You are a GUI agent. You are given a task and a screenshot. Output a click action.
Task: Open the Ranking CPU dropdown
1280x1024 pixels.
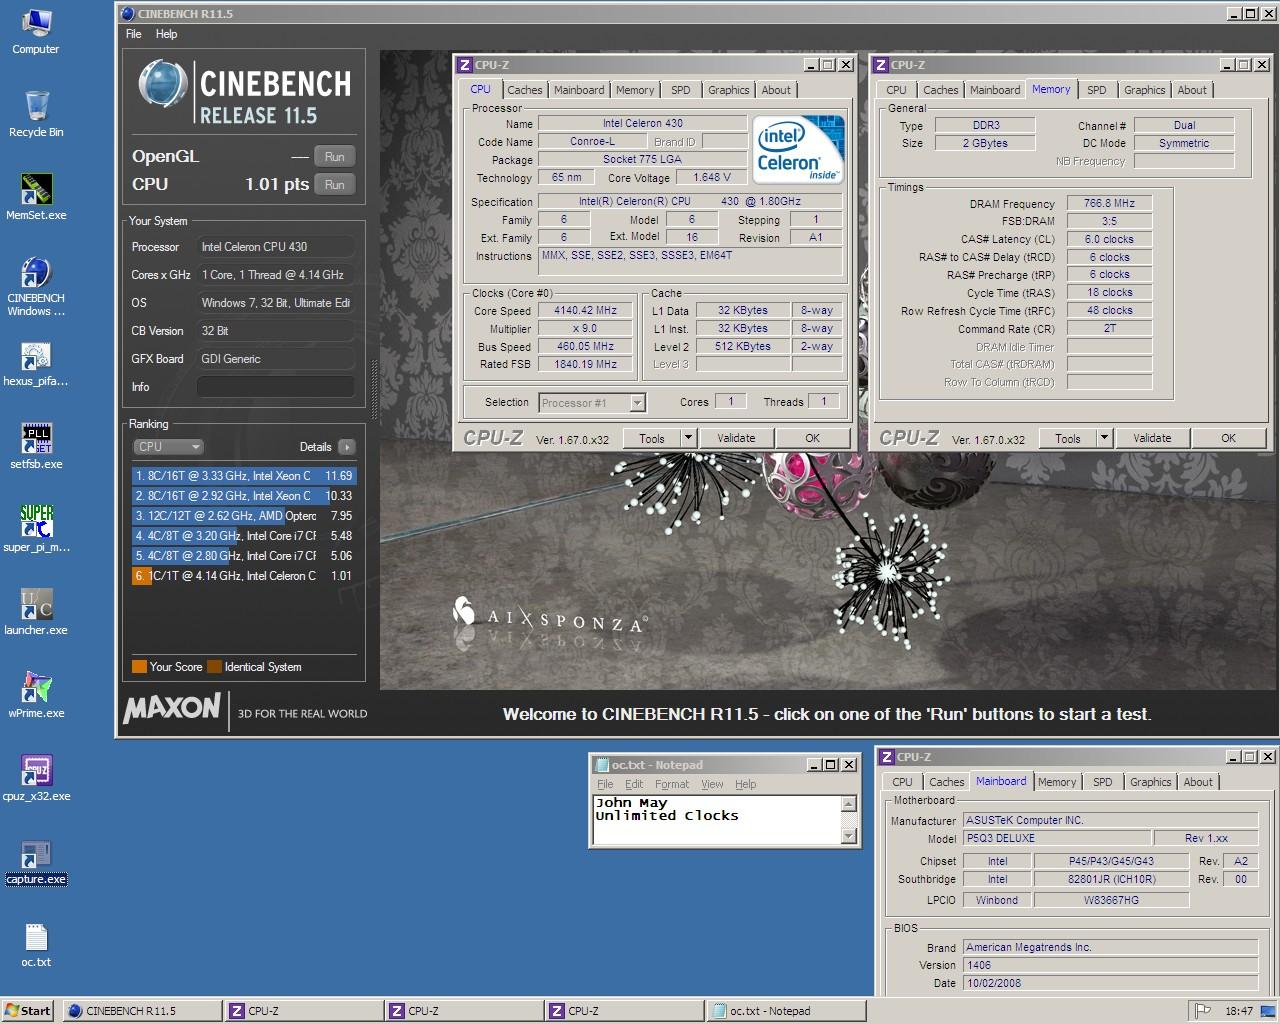[168, 447]
